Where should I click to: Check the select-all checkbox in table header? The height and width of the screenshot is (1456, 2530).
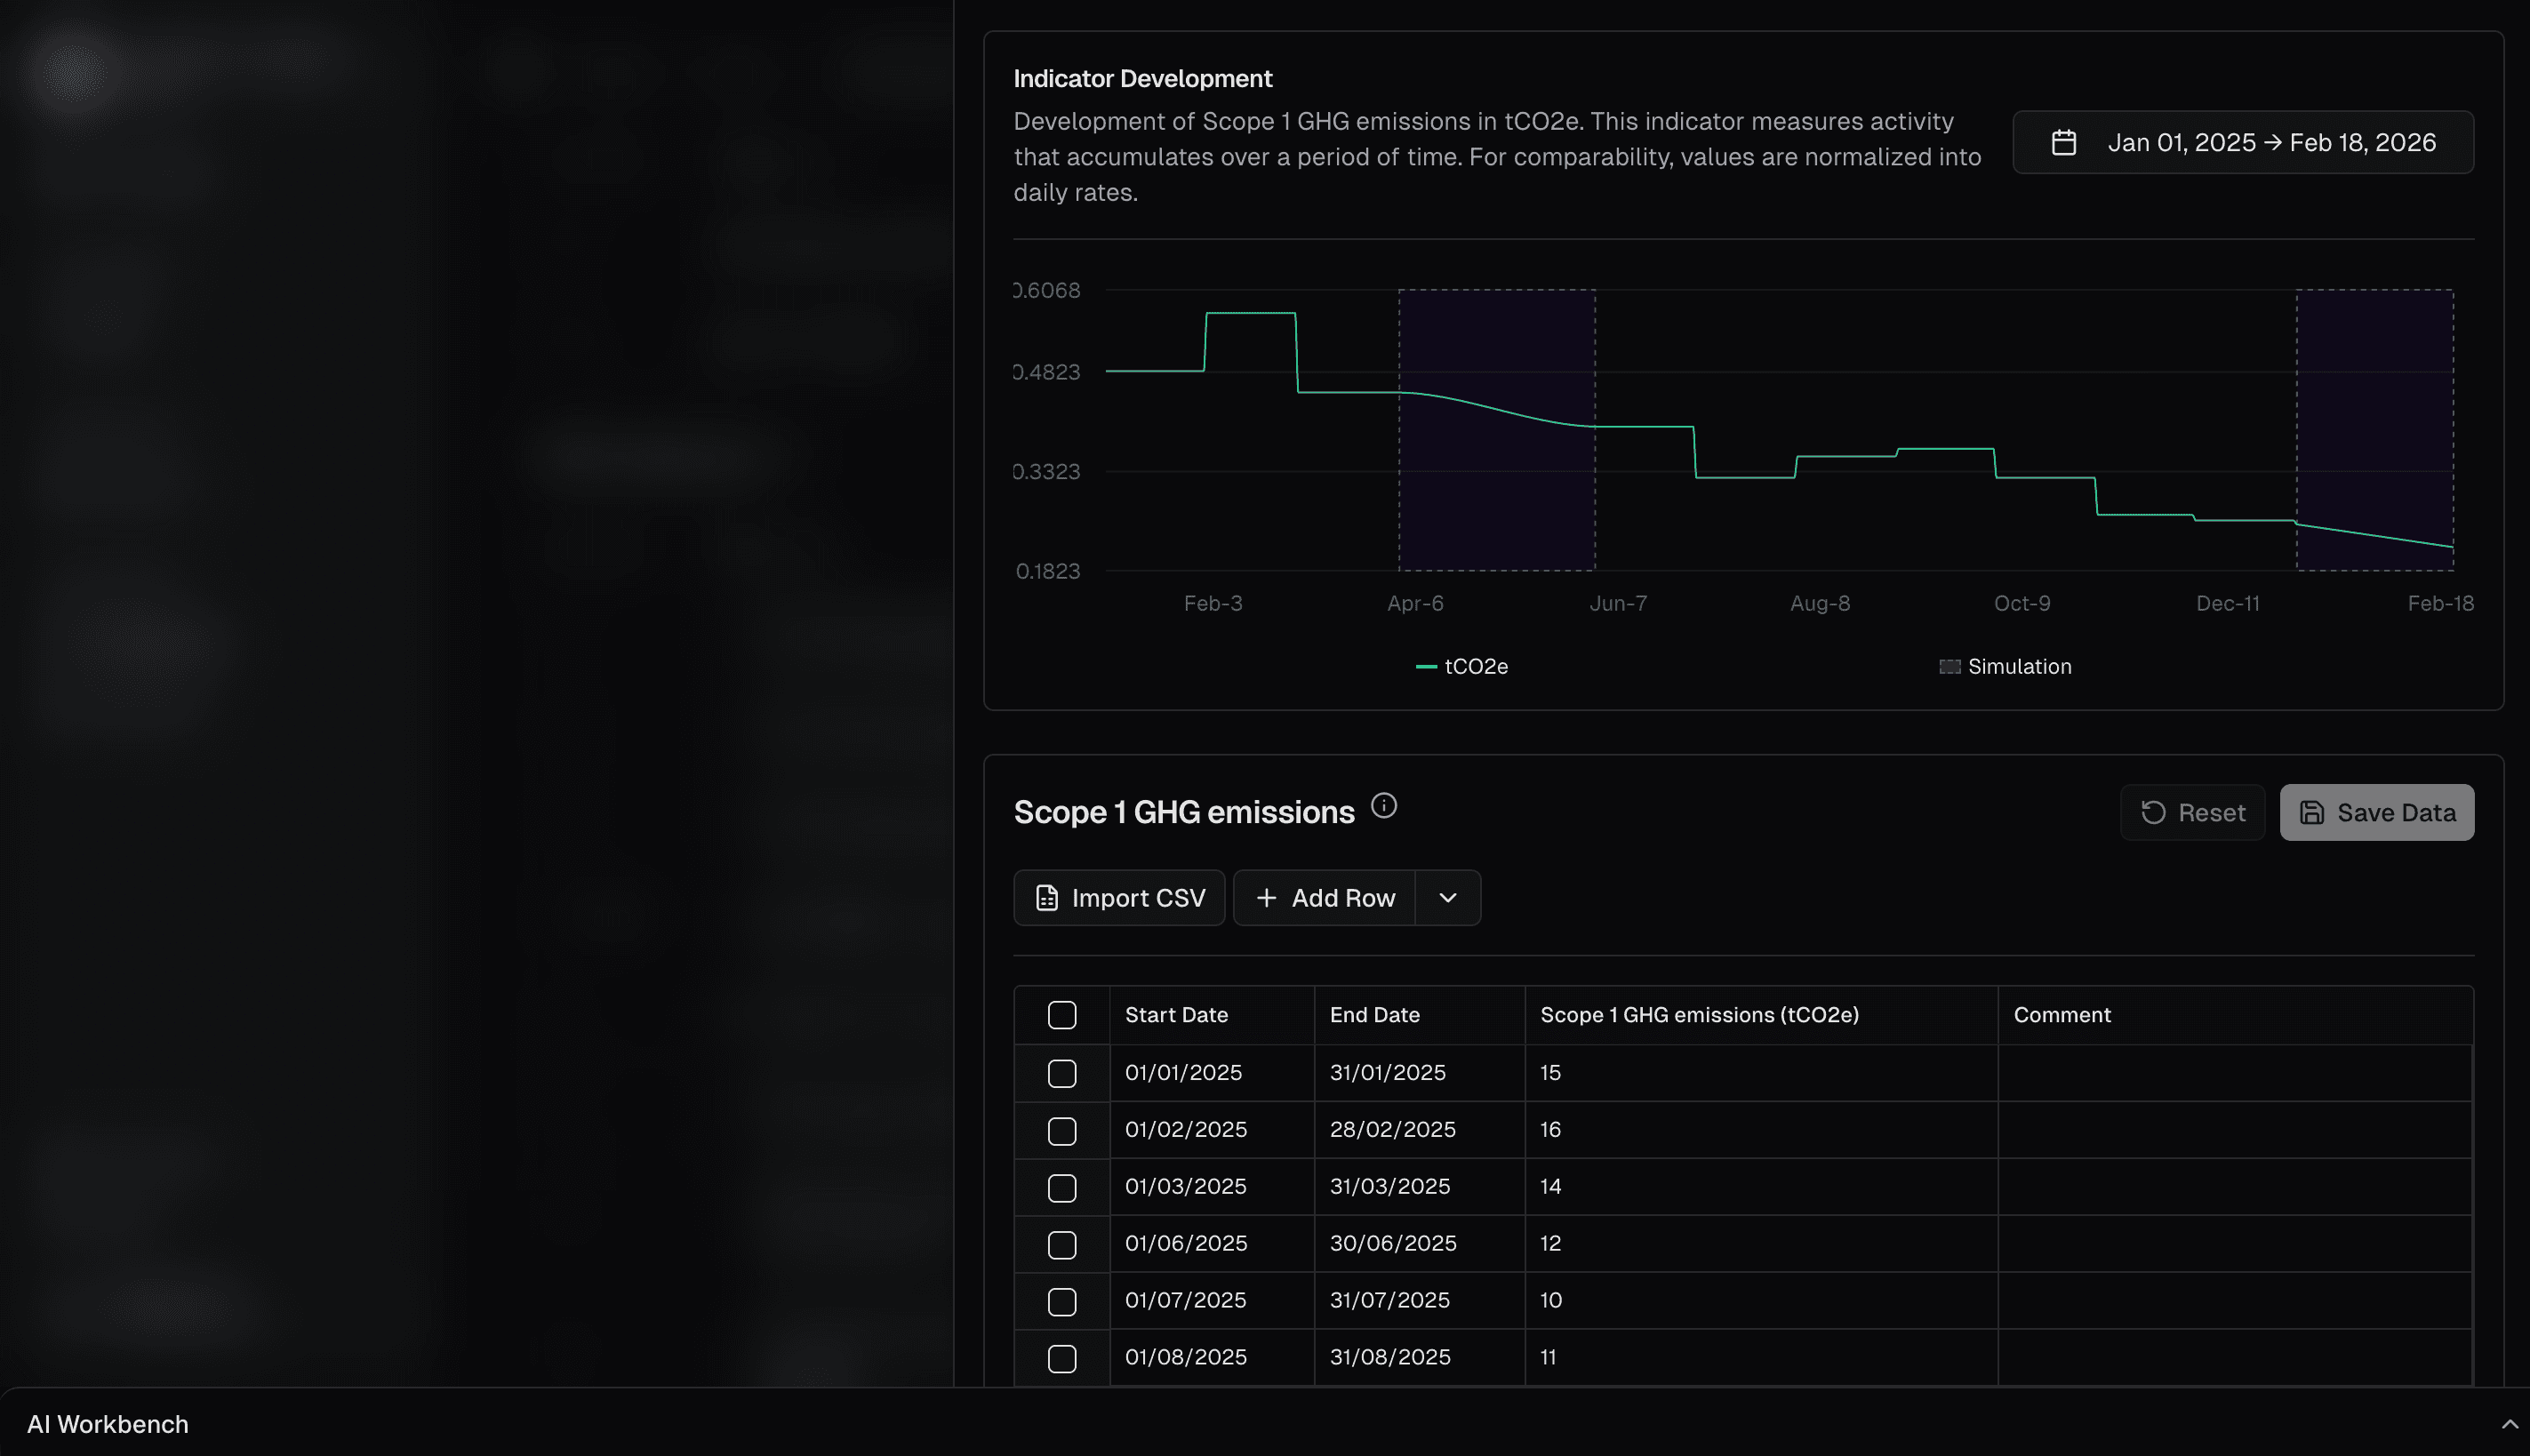(x=1063, y=1014)
